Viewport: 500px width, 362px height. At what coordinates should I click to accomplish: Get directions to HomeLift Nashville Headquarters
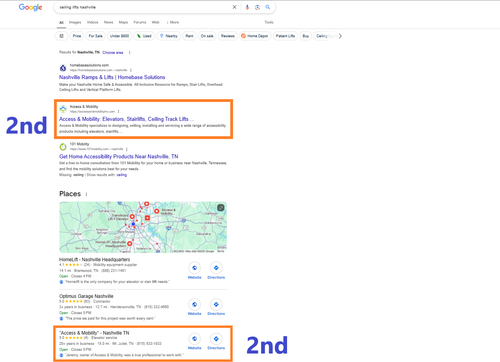pyautogui.click(x=216, y=270)
